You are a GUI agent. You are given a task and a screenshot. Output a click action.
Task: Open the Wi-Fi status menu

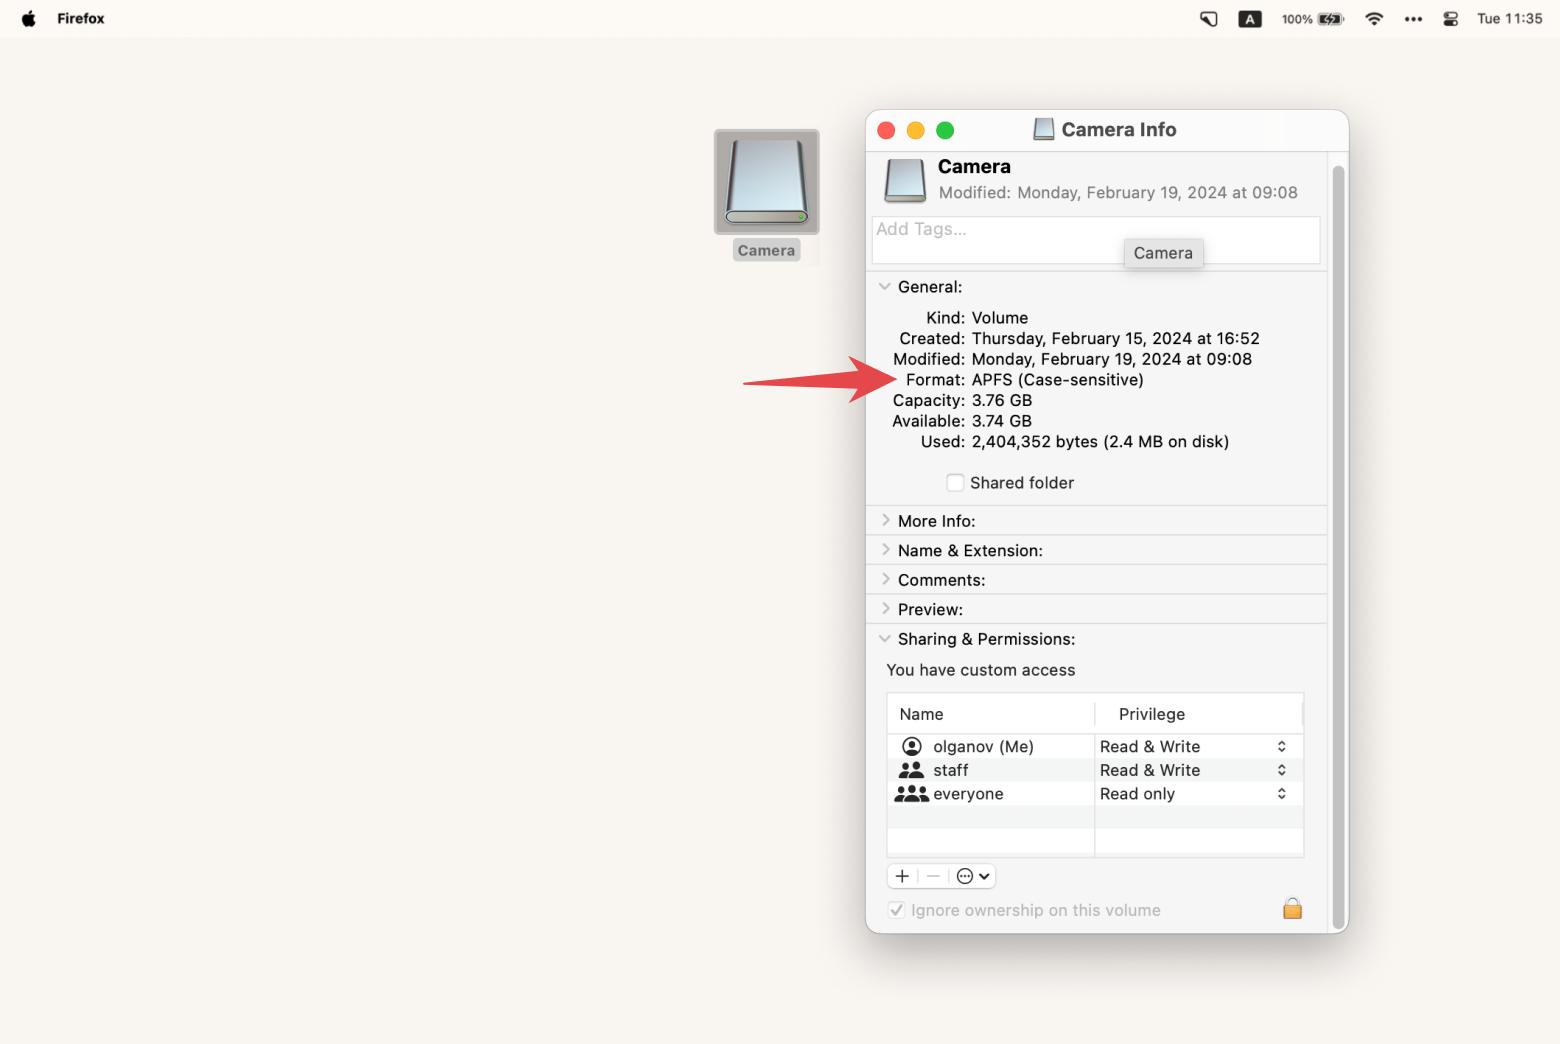pyautogui.click(x=1374, y=19)
